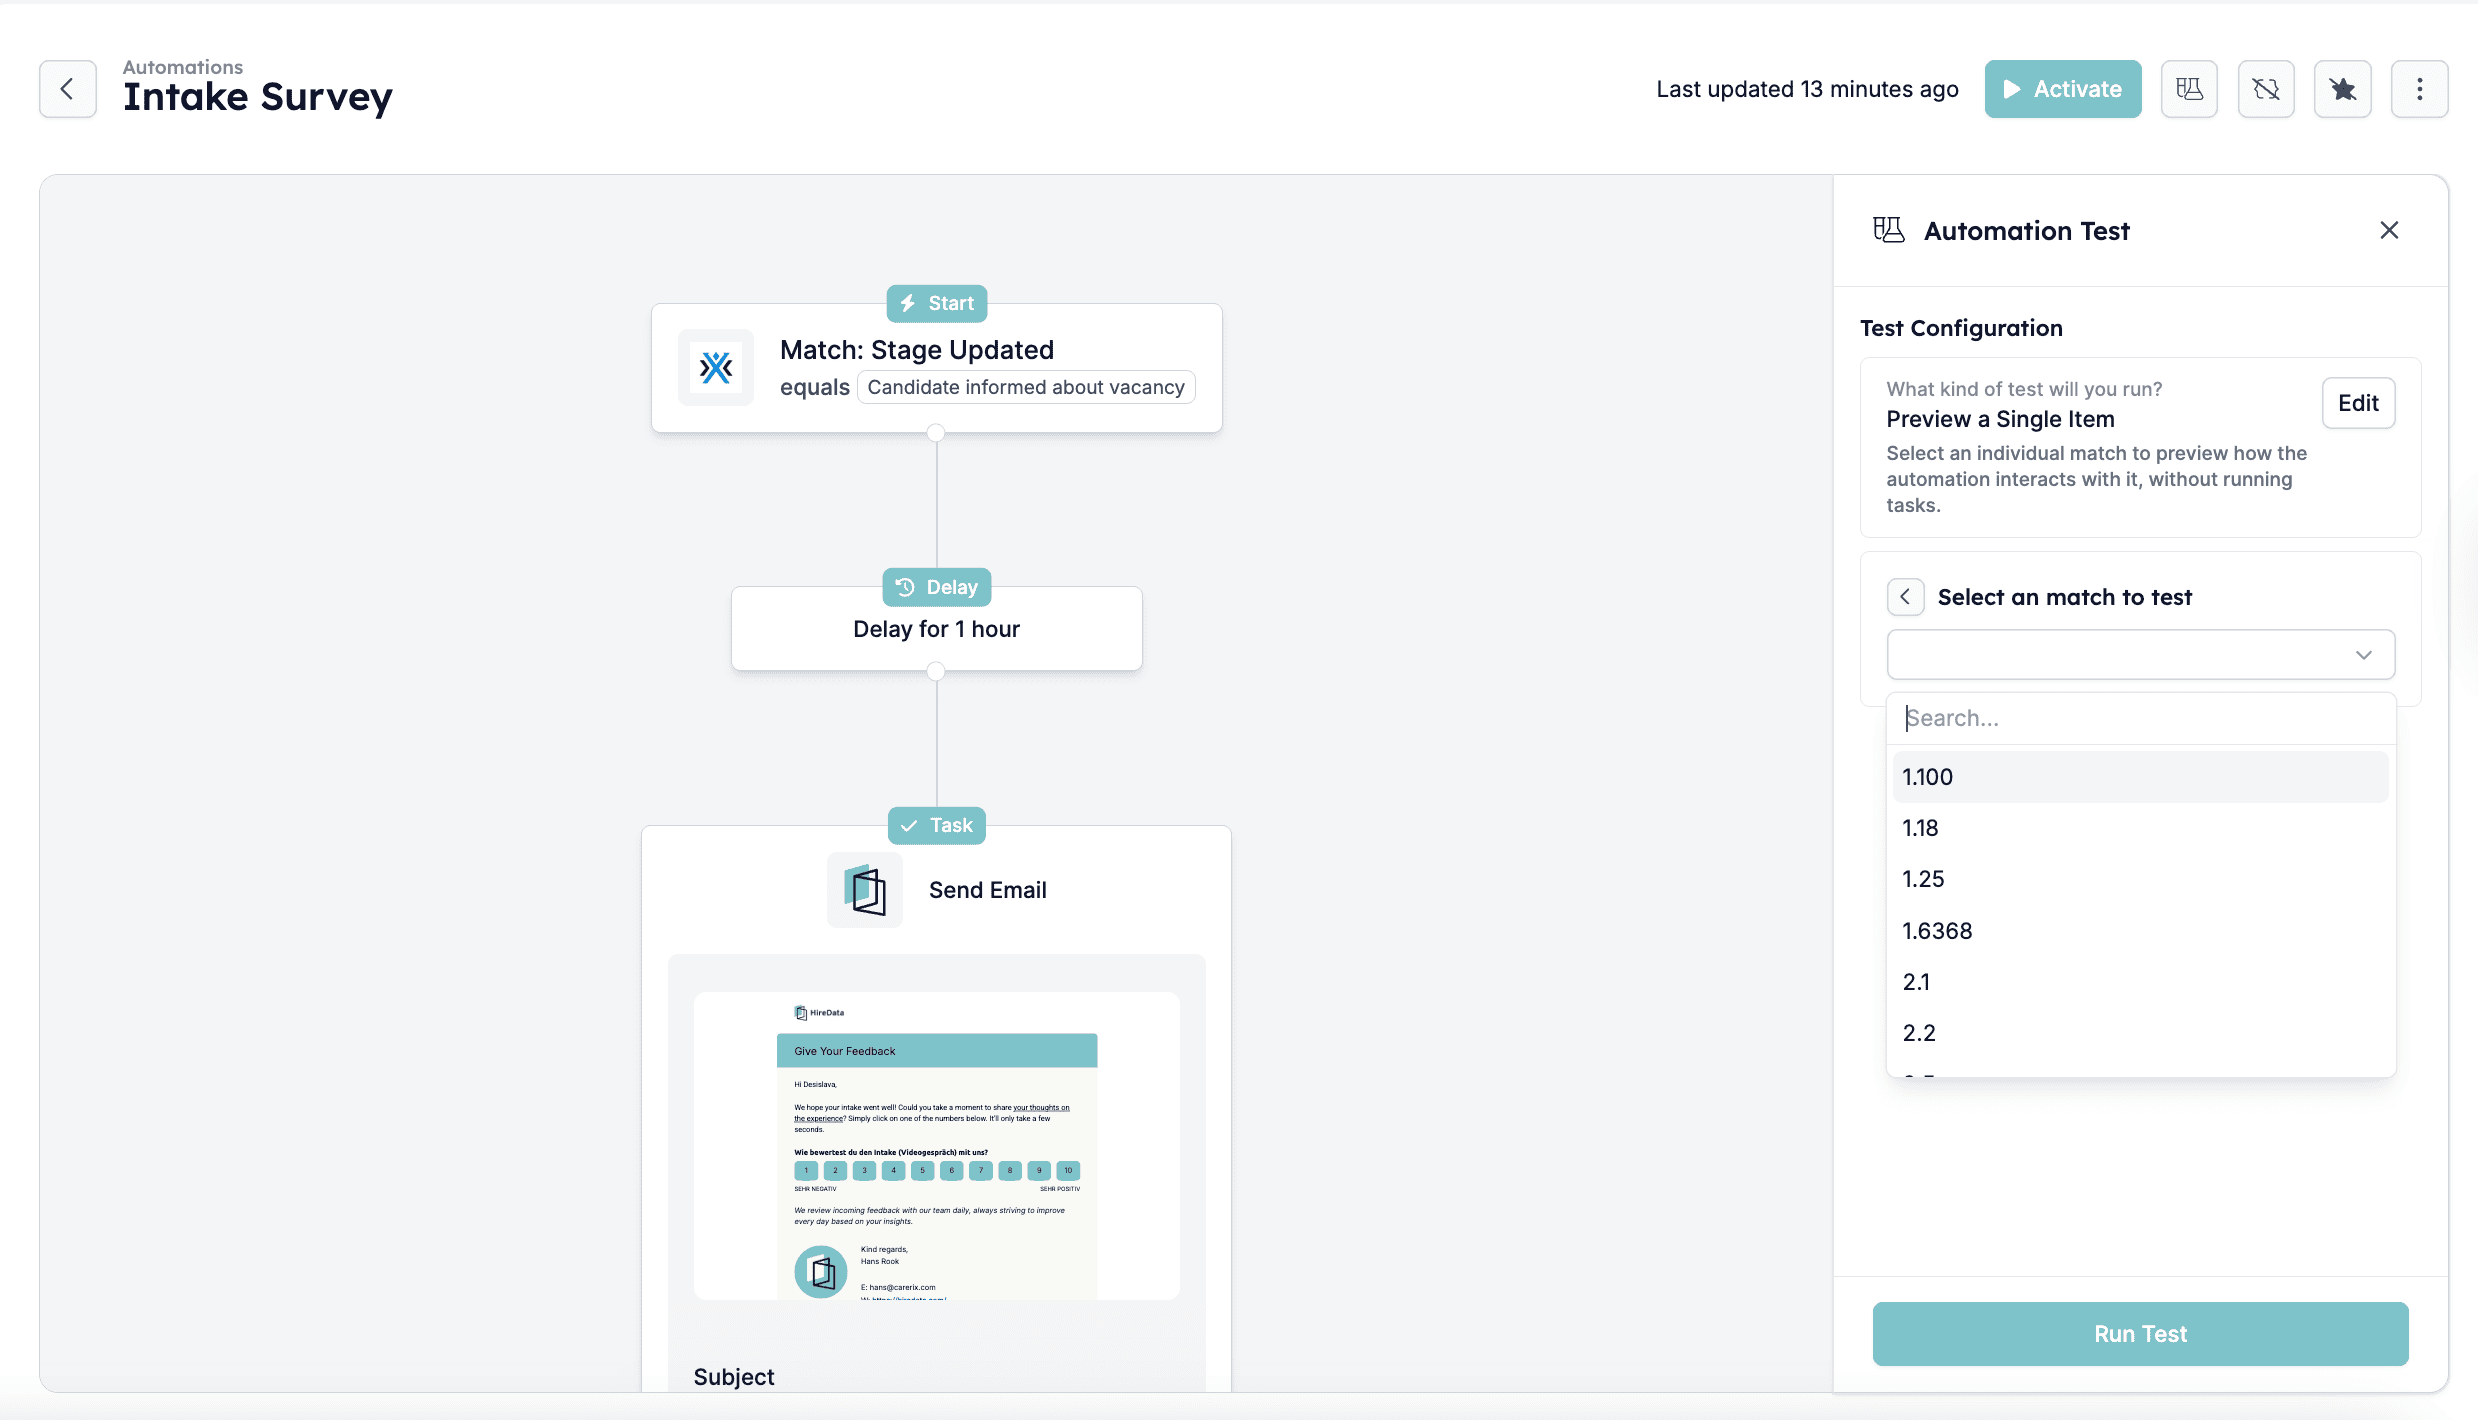Screen dimensions: 2478x1420
Task: Click the Intake Survey title
Action: coord(258,97)
